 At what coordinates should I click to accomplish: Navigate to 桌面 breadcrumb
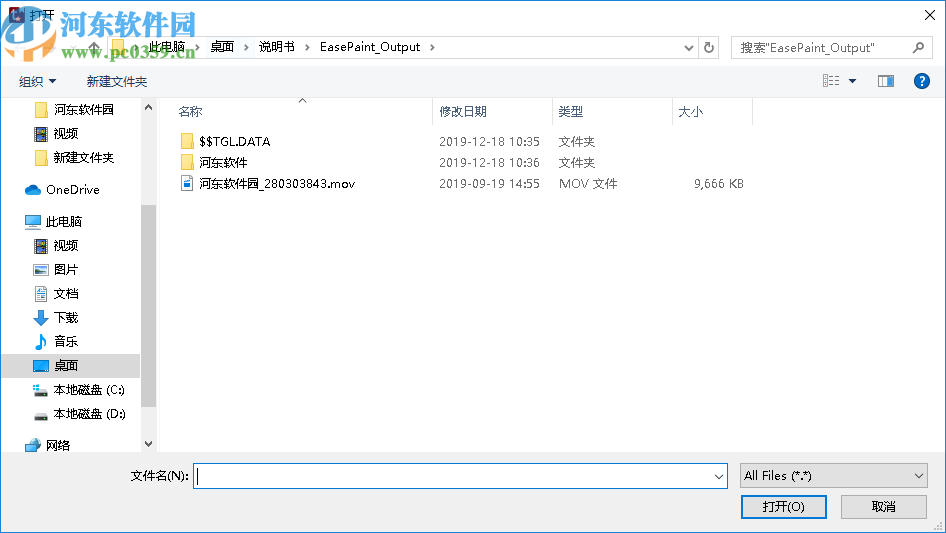click(222, 47)
